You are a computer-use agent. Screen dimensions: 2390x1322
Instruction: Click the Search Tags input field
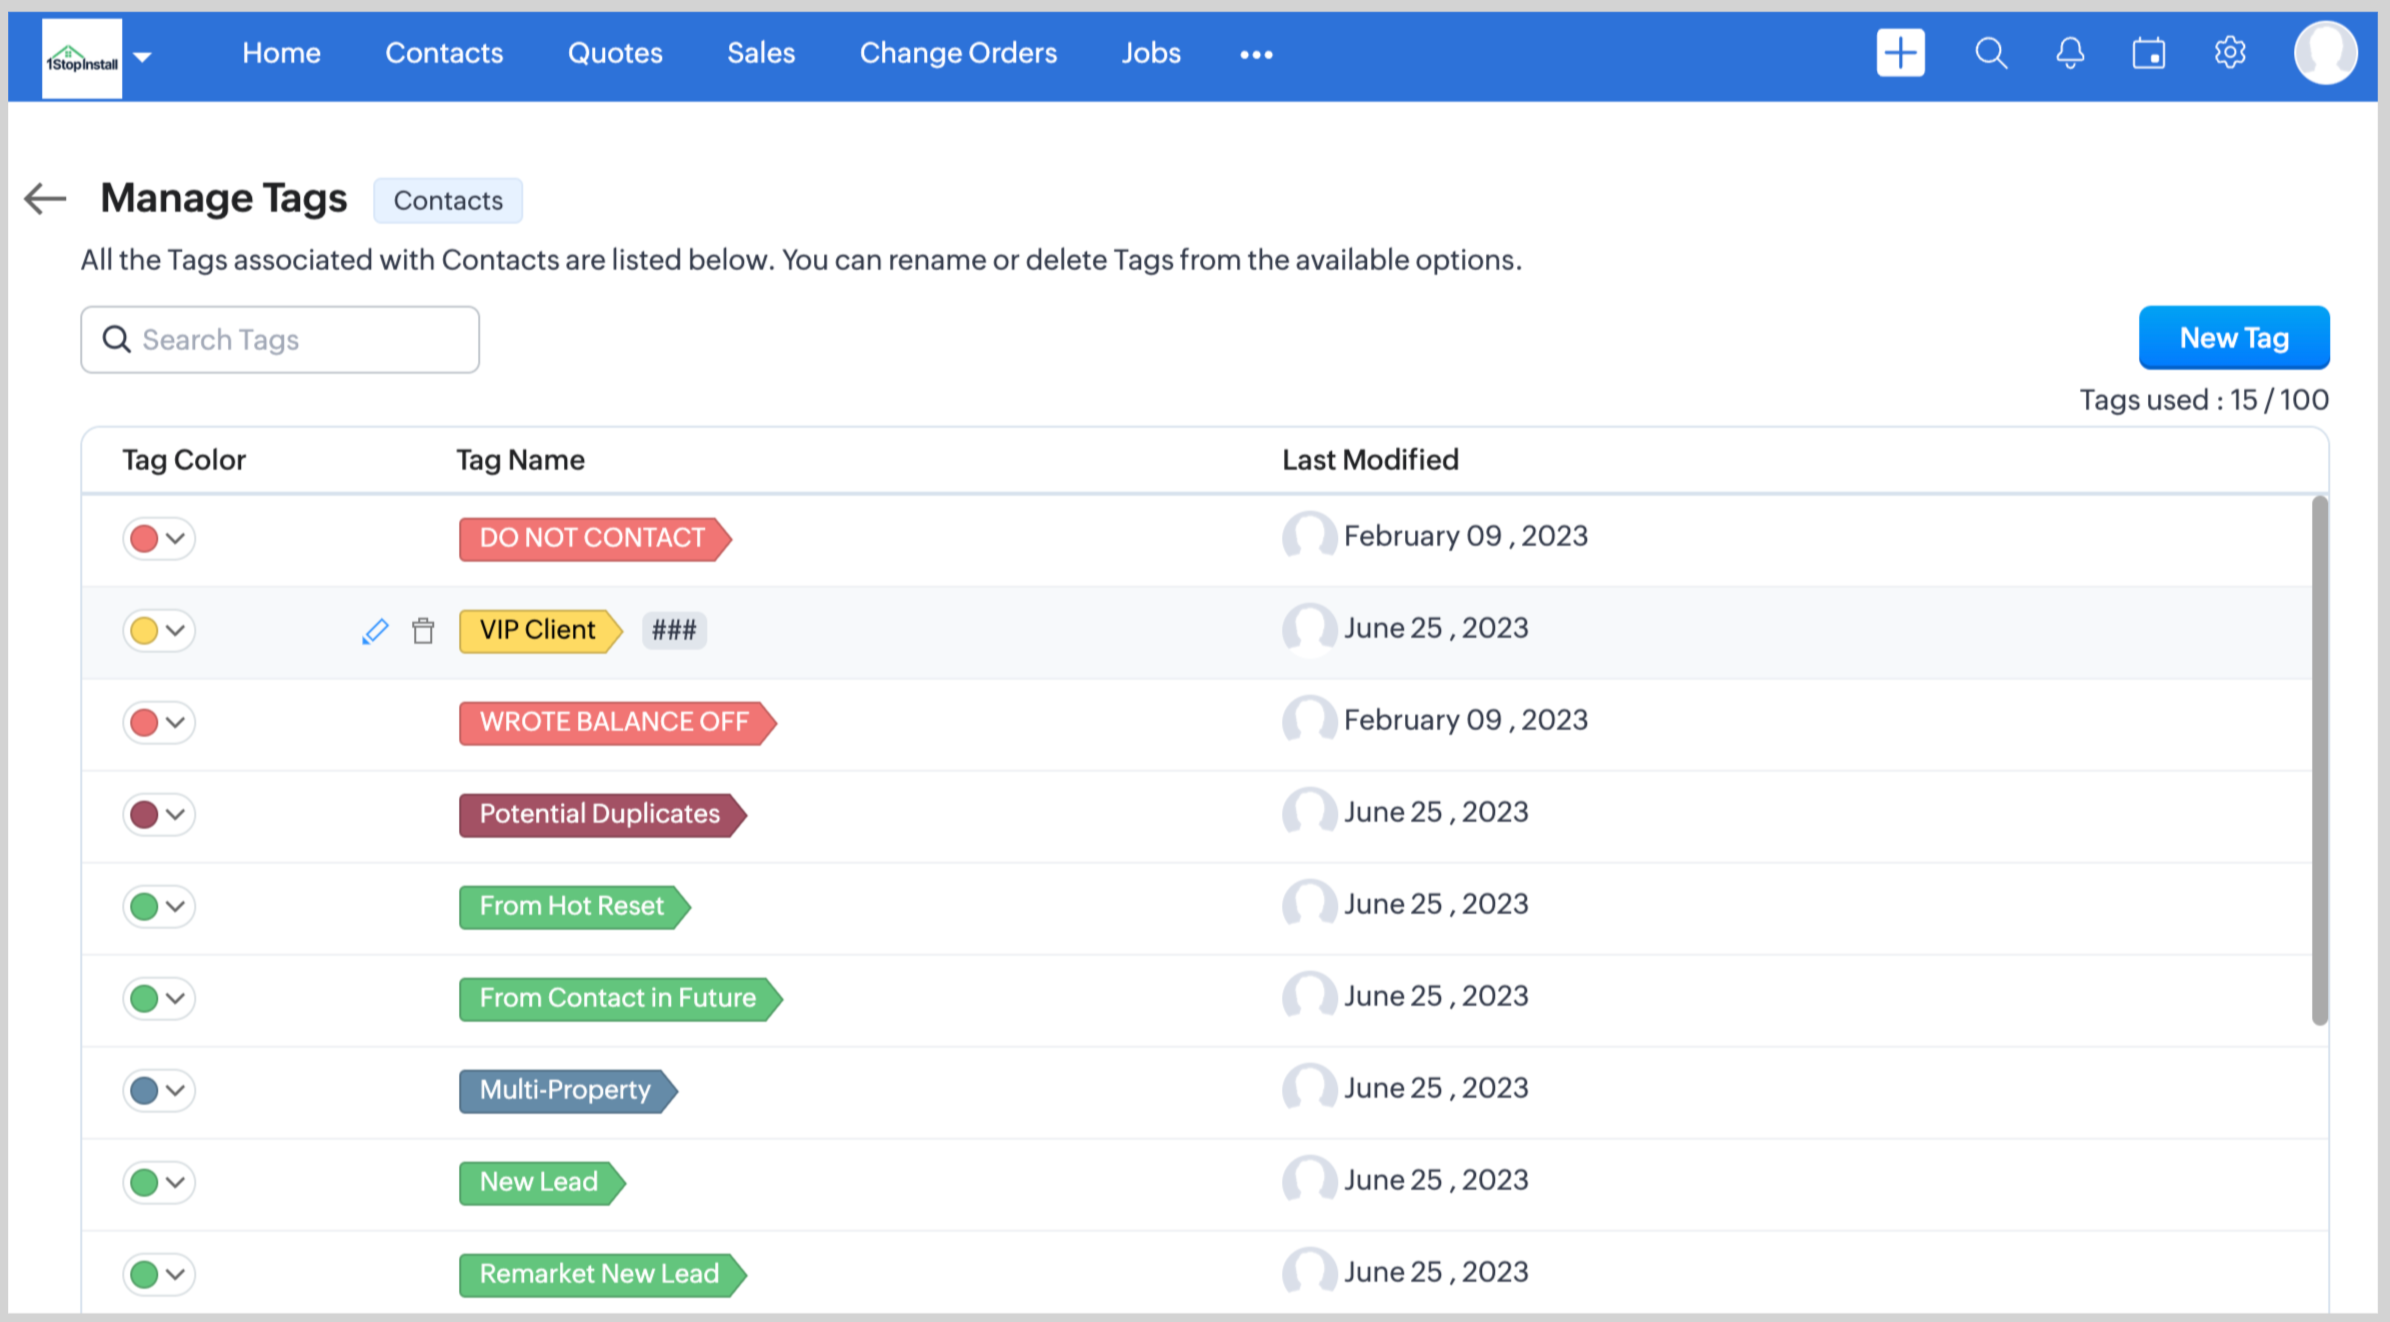[280, 340]
